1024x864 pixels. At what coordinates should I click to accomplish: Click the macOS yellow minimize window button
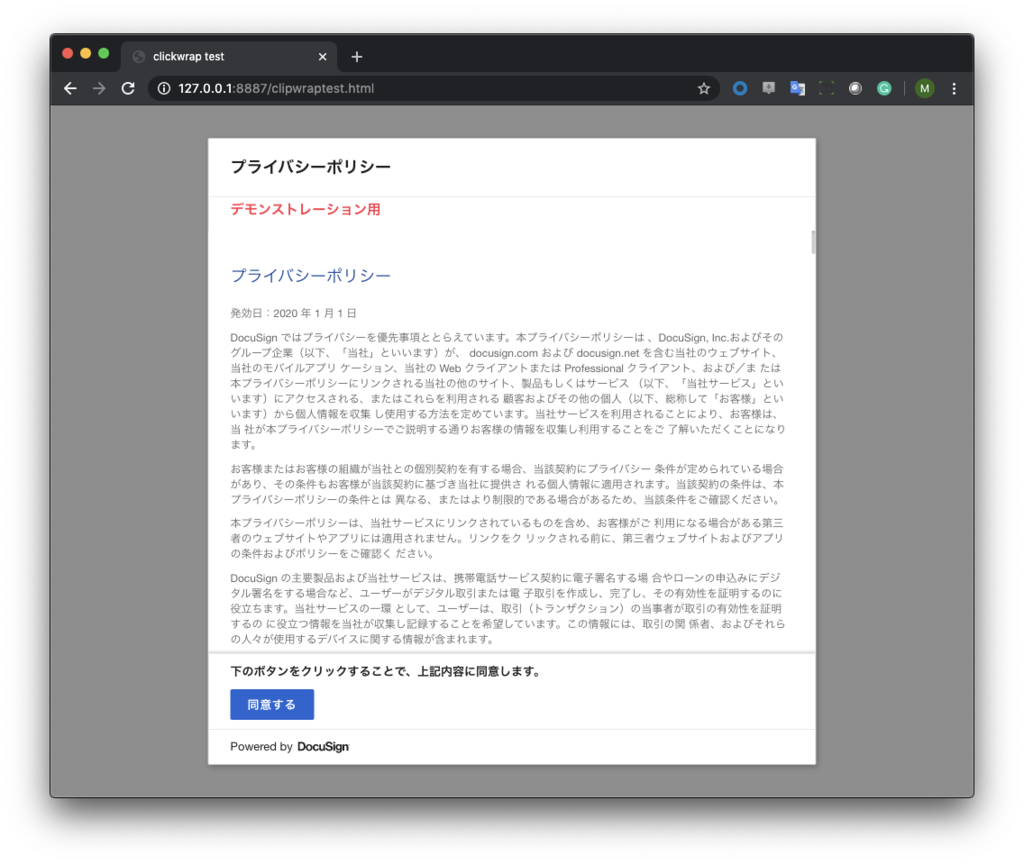click(86, 54)
